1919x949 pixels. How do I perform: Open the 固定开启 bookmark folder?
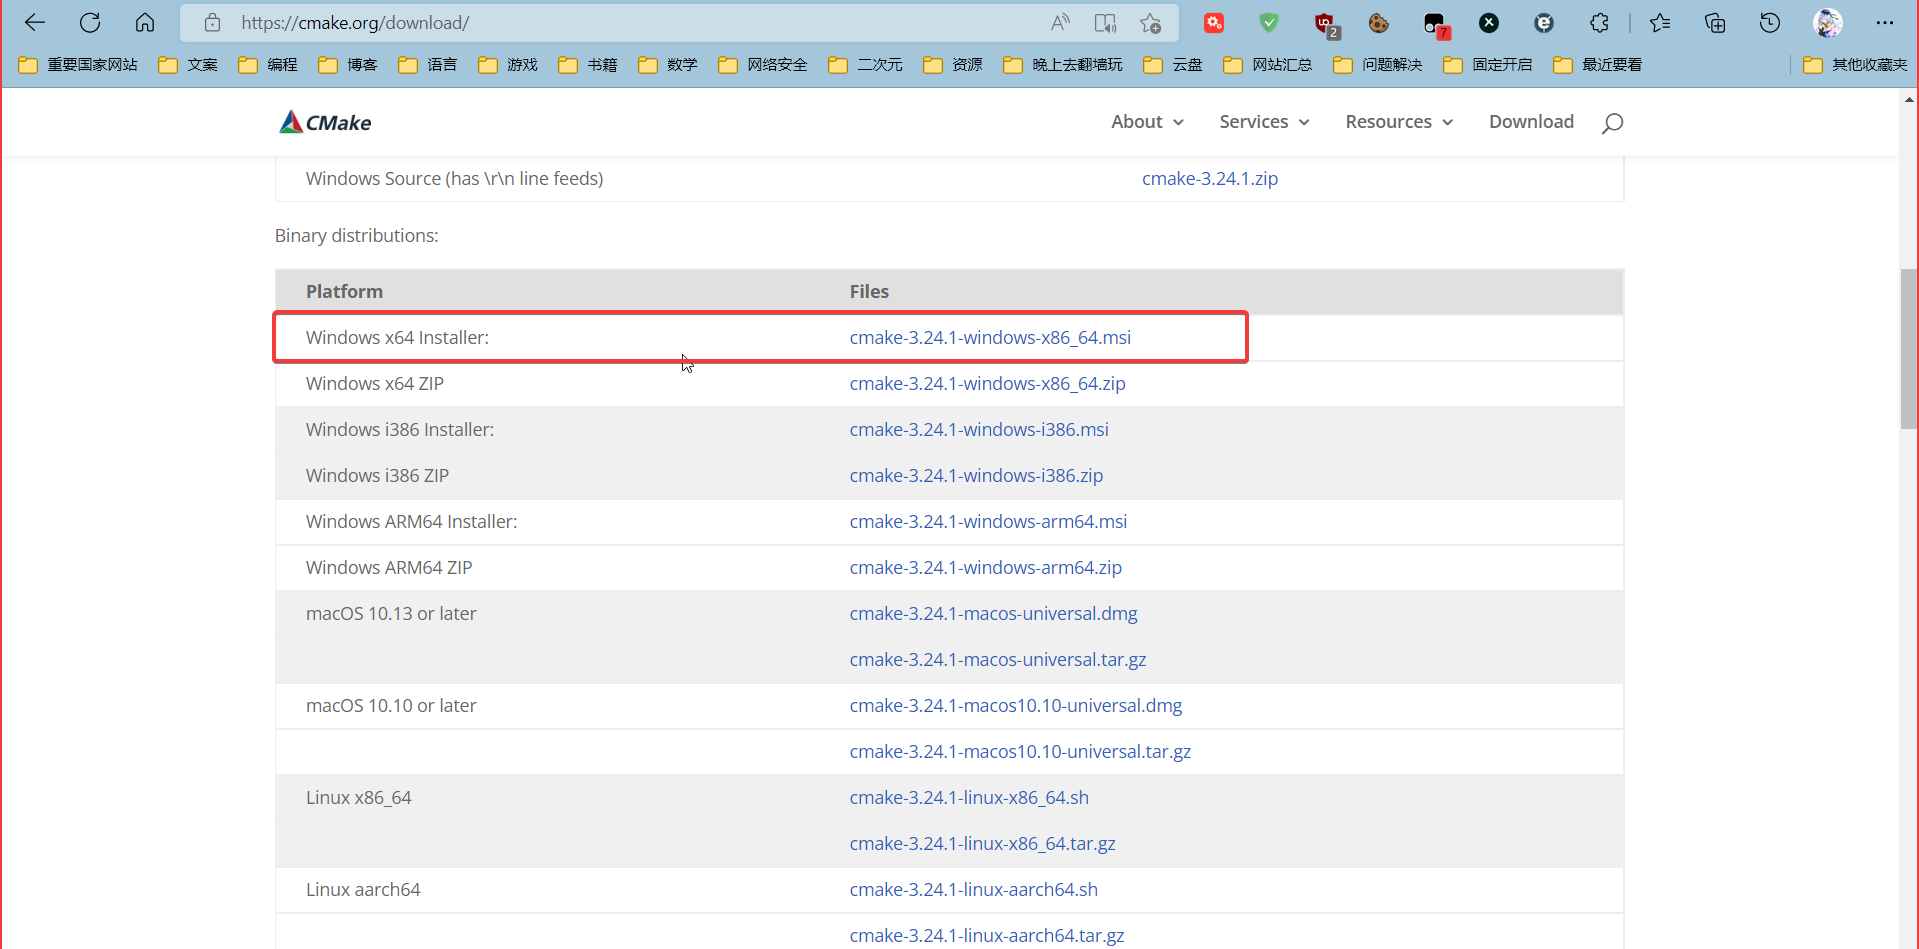tap(1488, 65)
